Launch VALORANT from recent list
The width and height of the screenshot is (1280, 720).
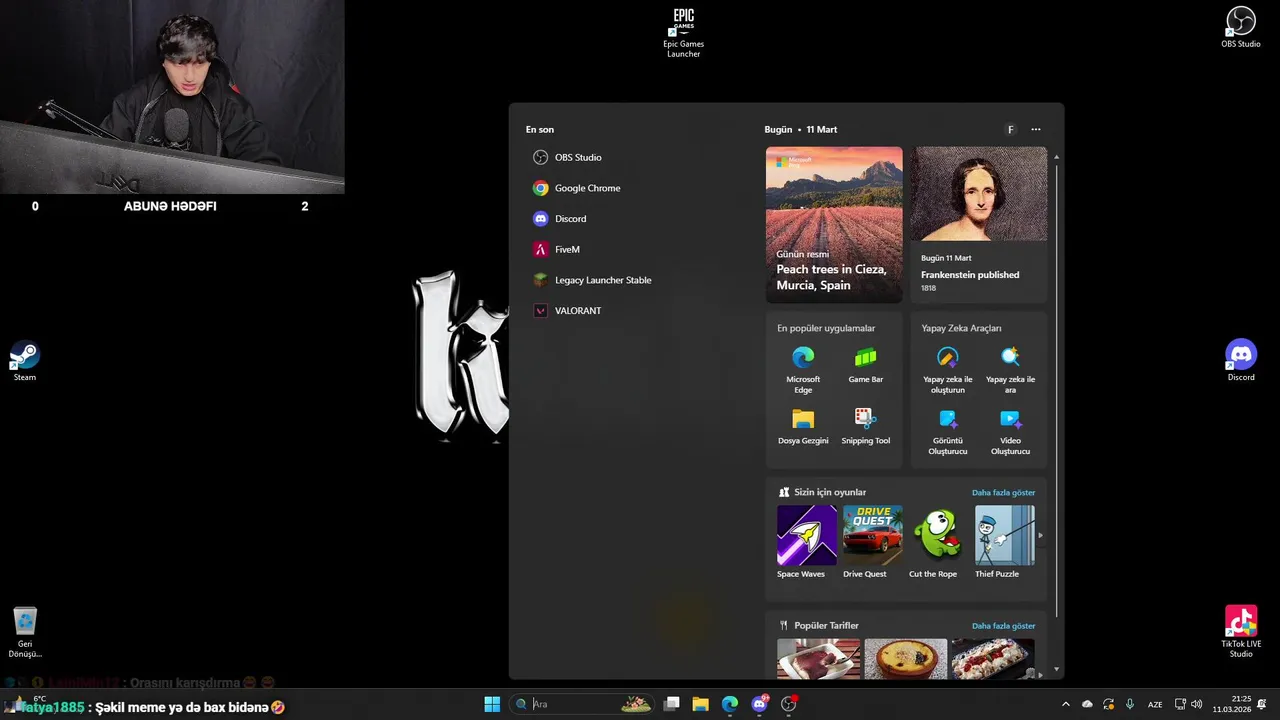pyautogui.click(x=567, y=311)
